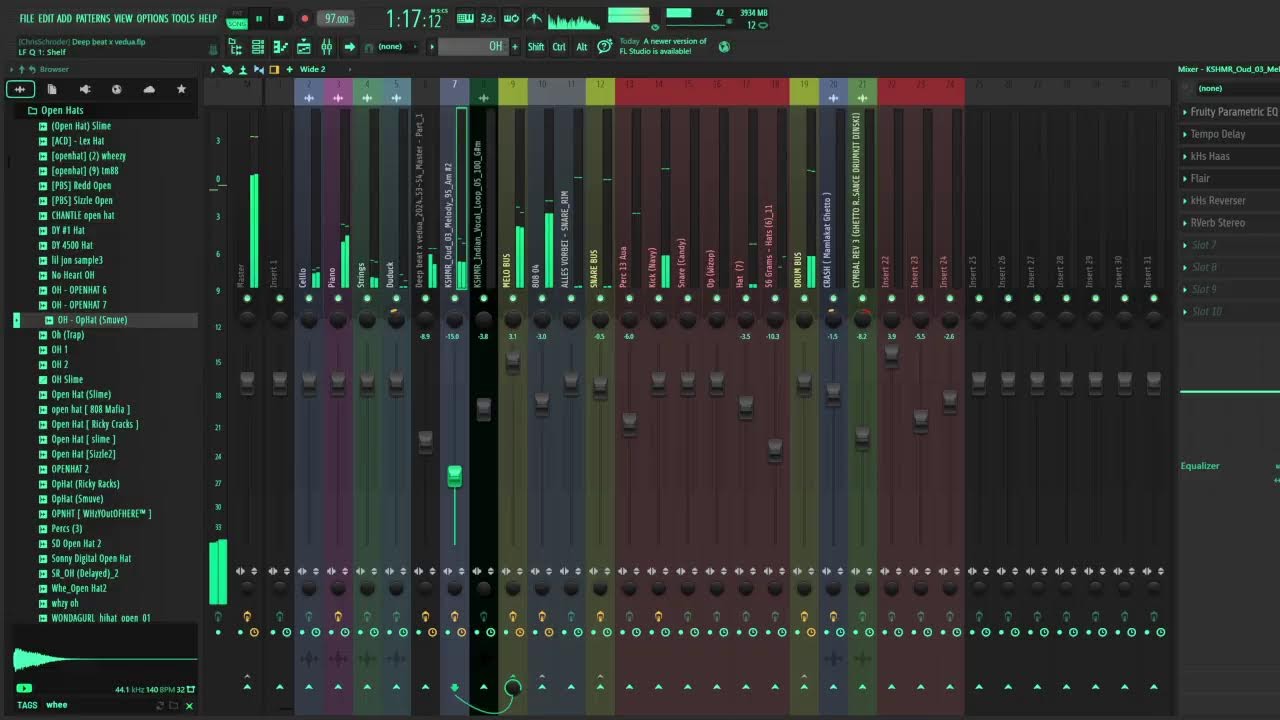This screenshot has width=1280, height=720.
Task: Open the TOOLS menu
Action: pyautogui.click(x=183, y=18)
